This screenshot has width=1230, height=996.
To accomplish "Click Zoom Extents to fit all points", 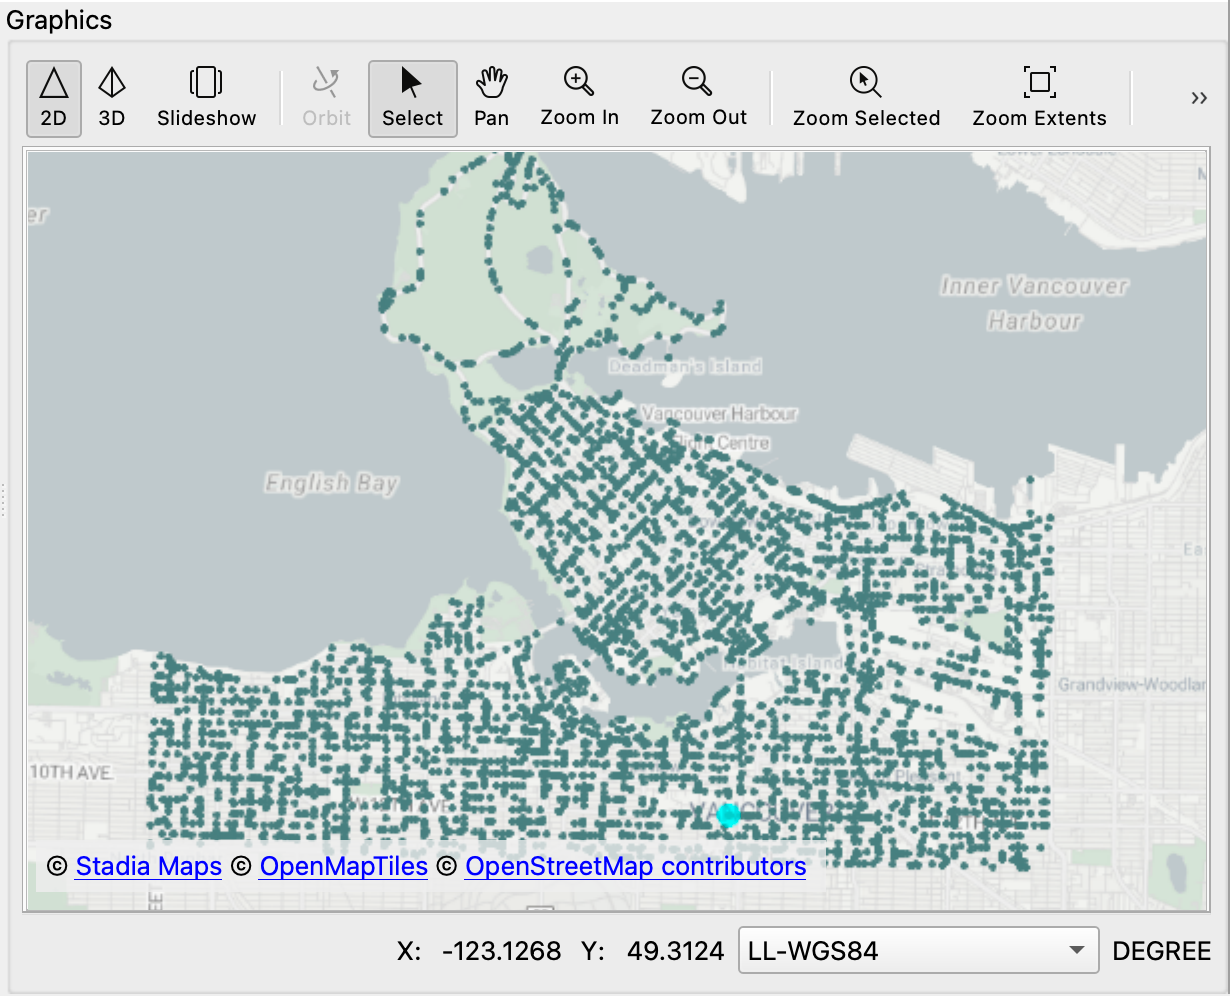I will pos(1039,97).
